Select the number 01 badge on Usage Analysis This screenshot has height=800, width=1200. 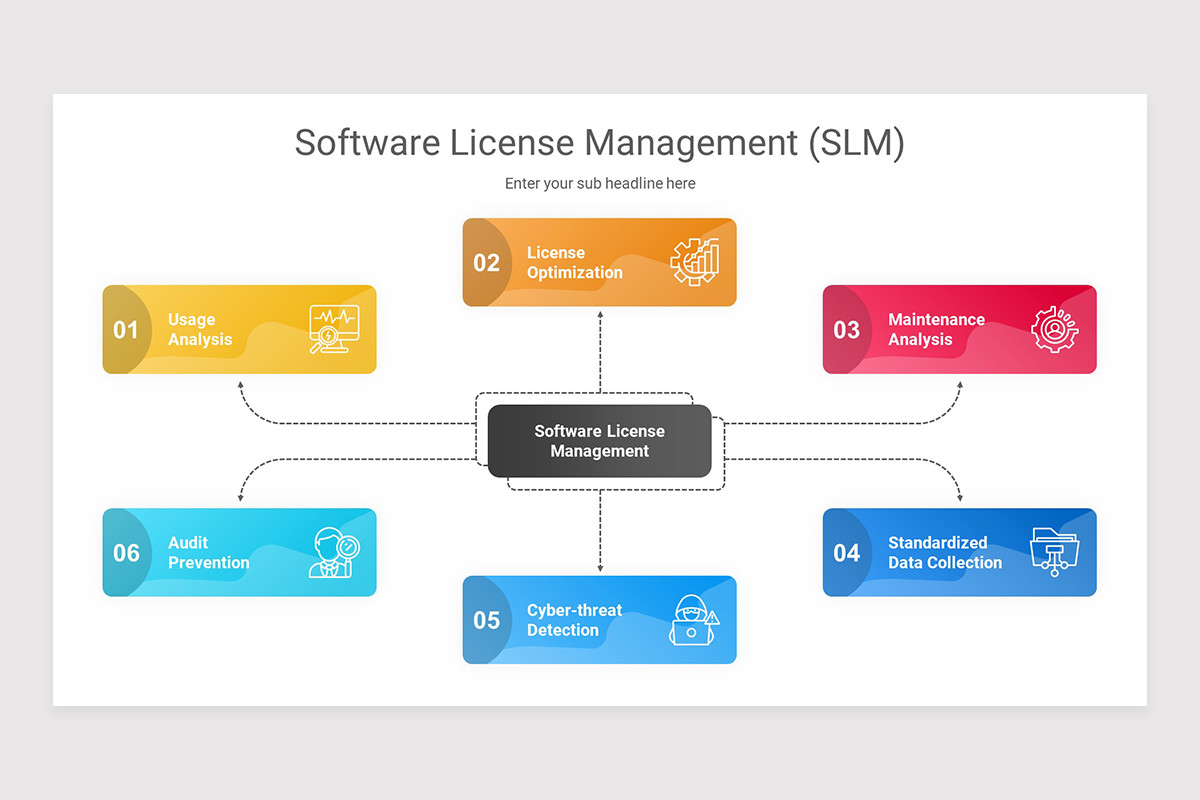[128, 329]
